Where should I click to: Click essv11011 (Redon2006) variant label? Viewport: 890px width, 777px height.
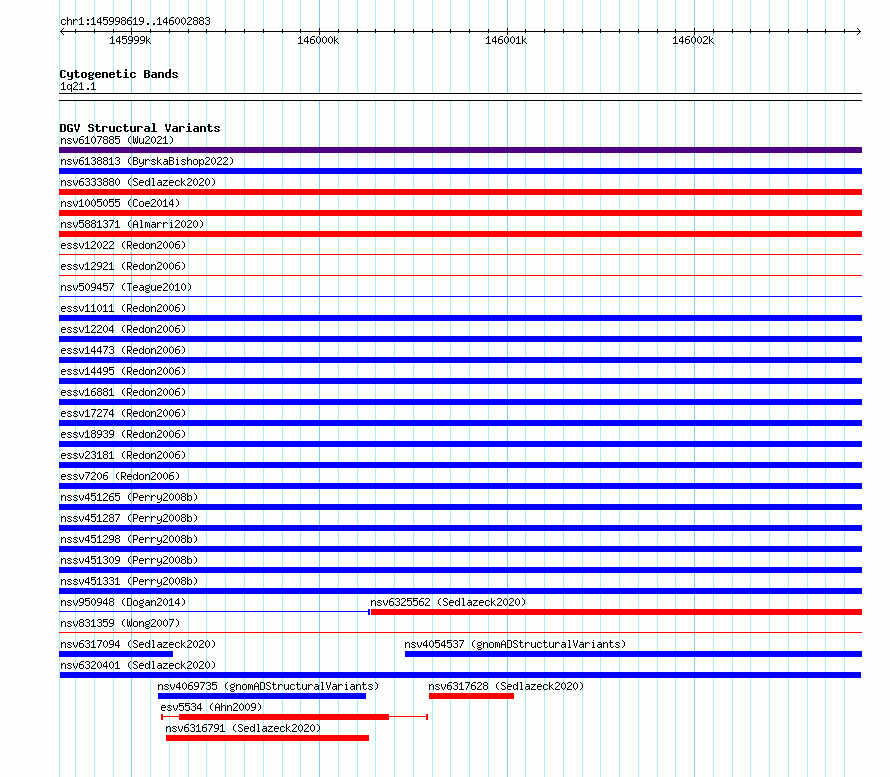(x=123, y=308)
